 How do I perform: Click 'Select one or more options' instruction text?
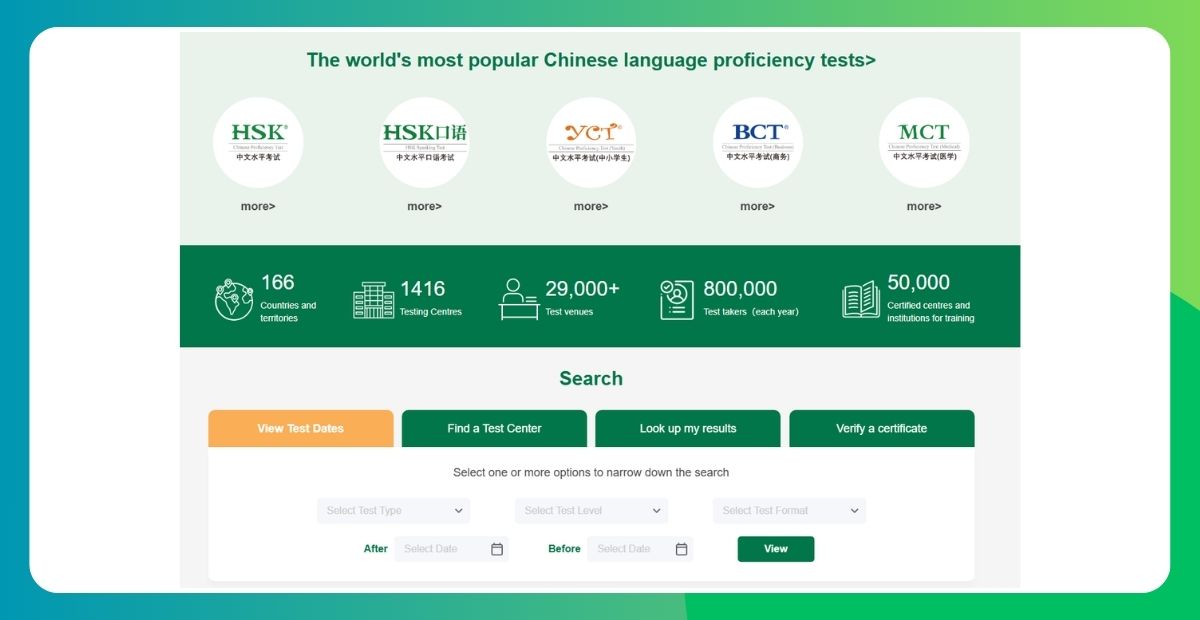(591, 473)
